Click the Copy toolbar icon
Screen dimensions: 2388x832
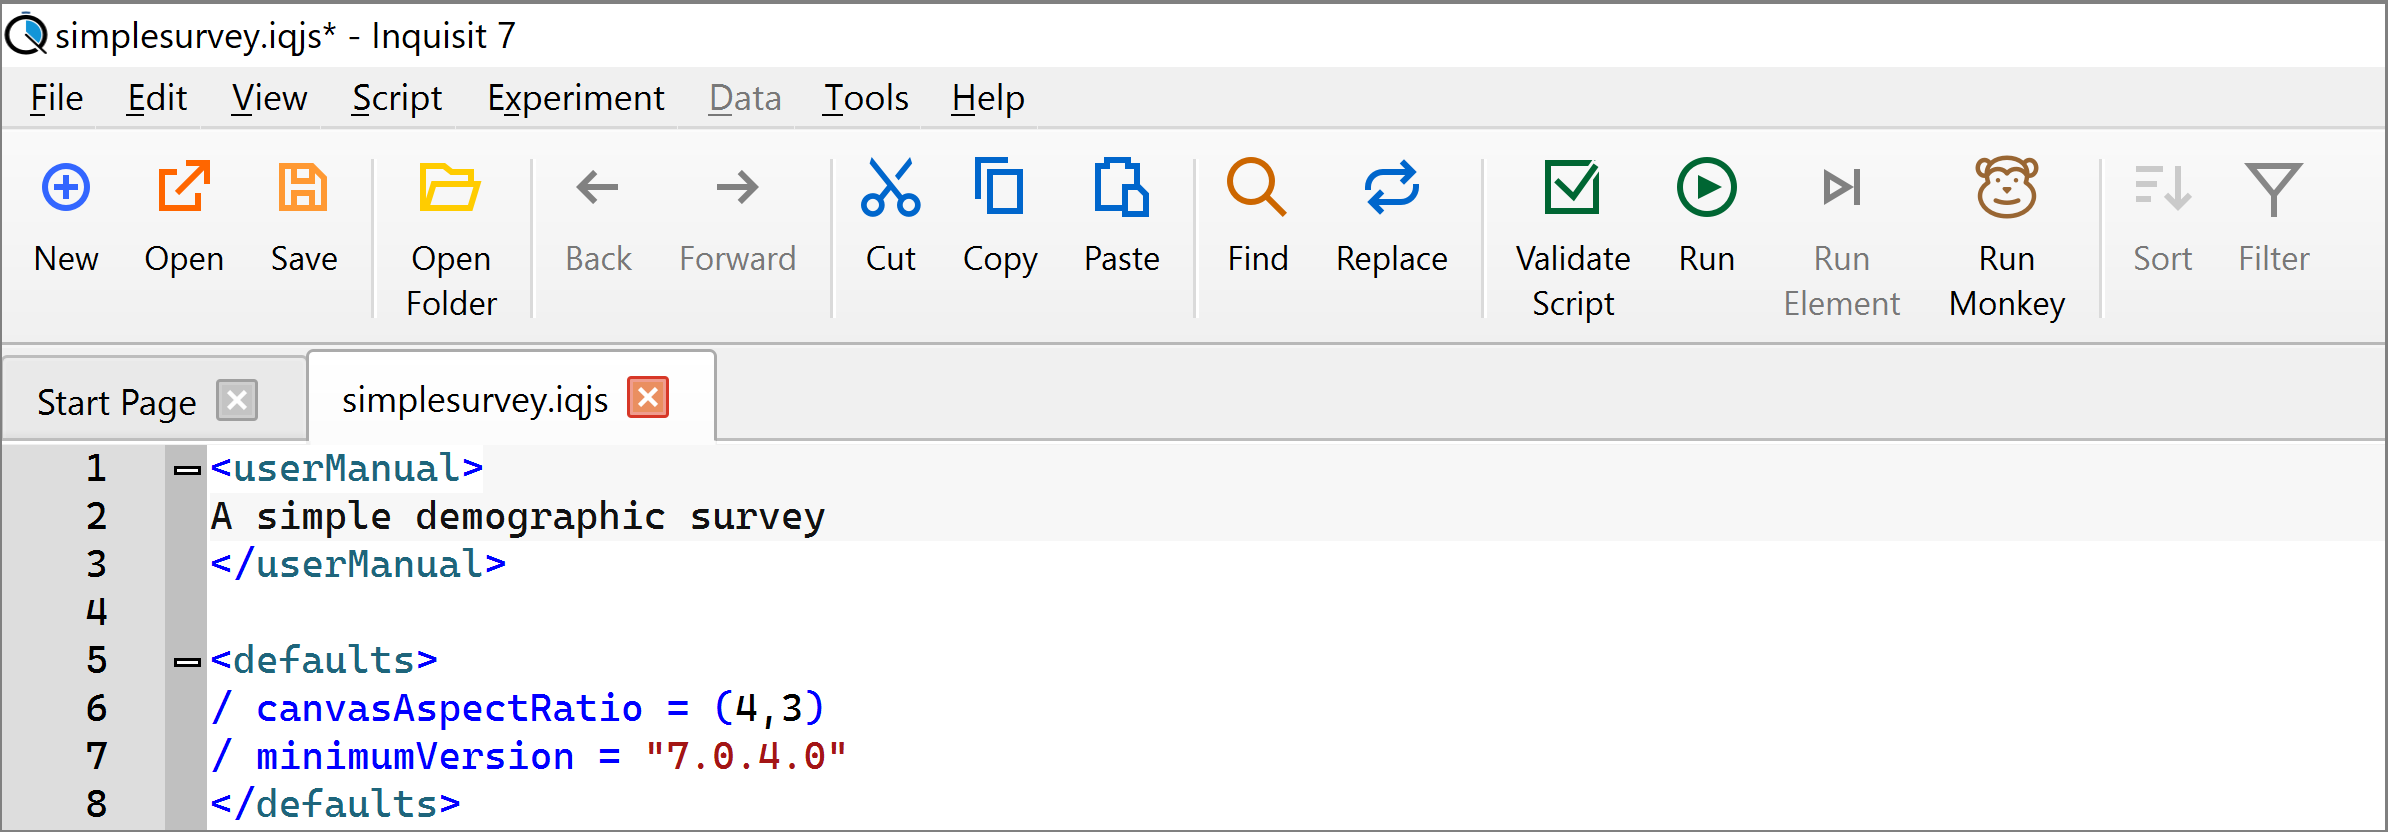999,188
